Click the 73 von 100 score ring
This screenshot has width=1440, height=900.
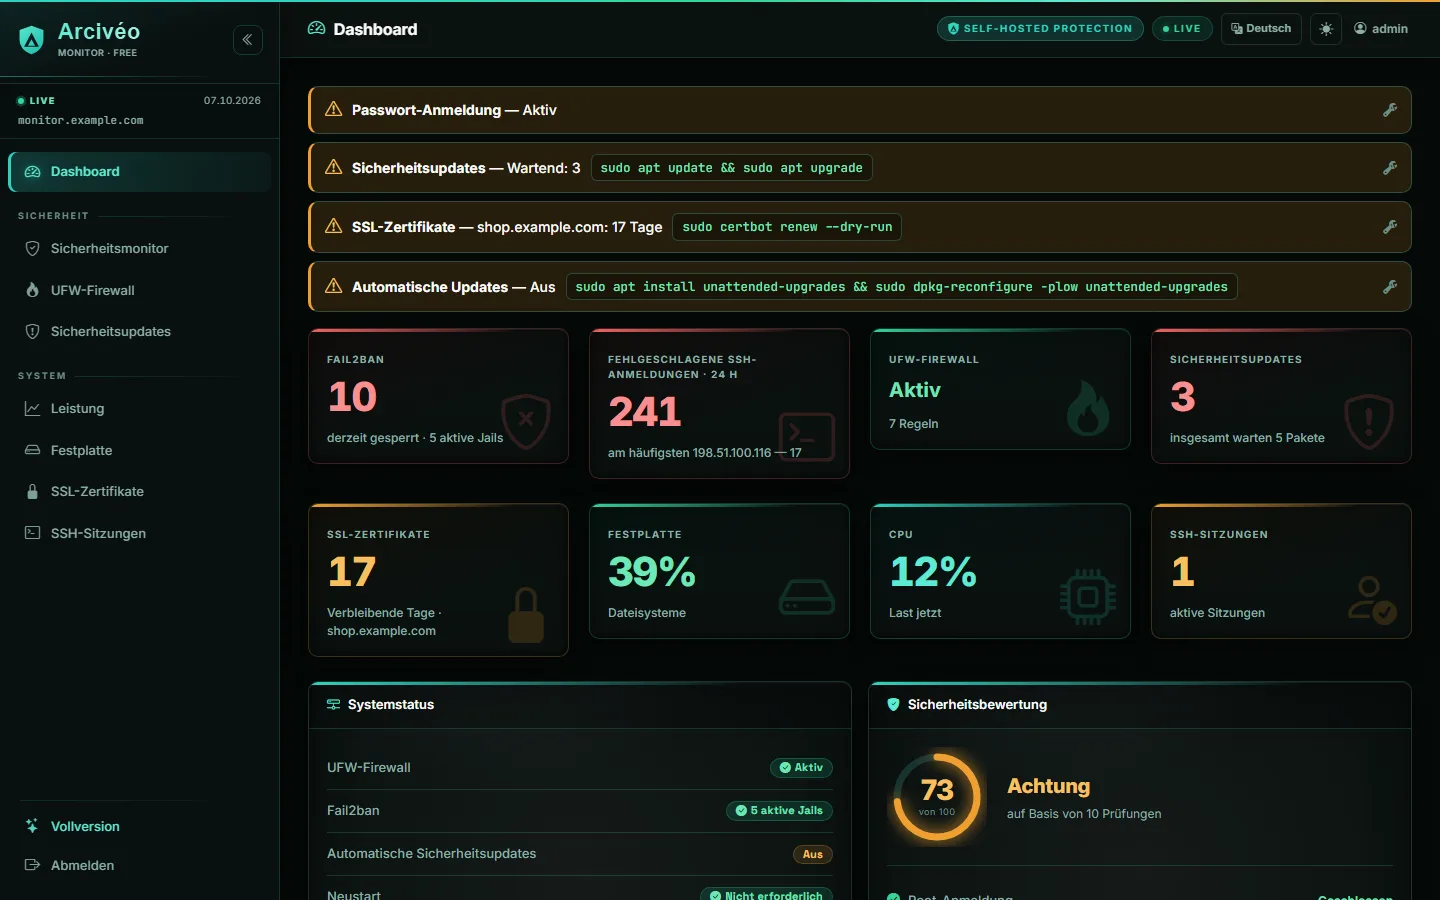click(937, 796)
